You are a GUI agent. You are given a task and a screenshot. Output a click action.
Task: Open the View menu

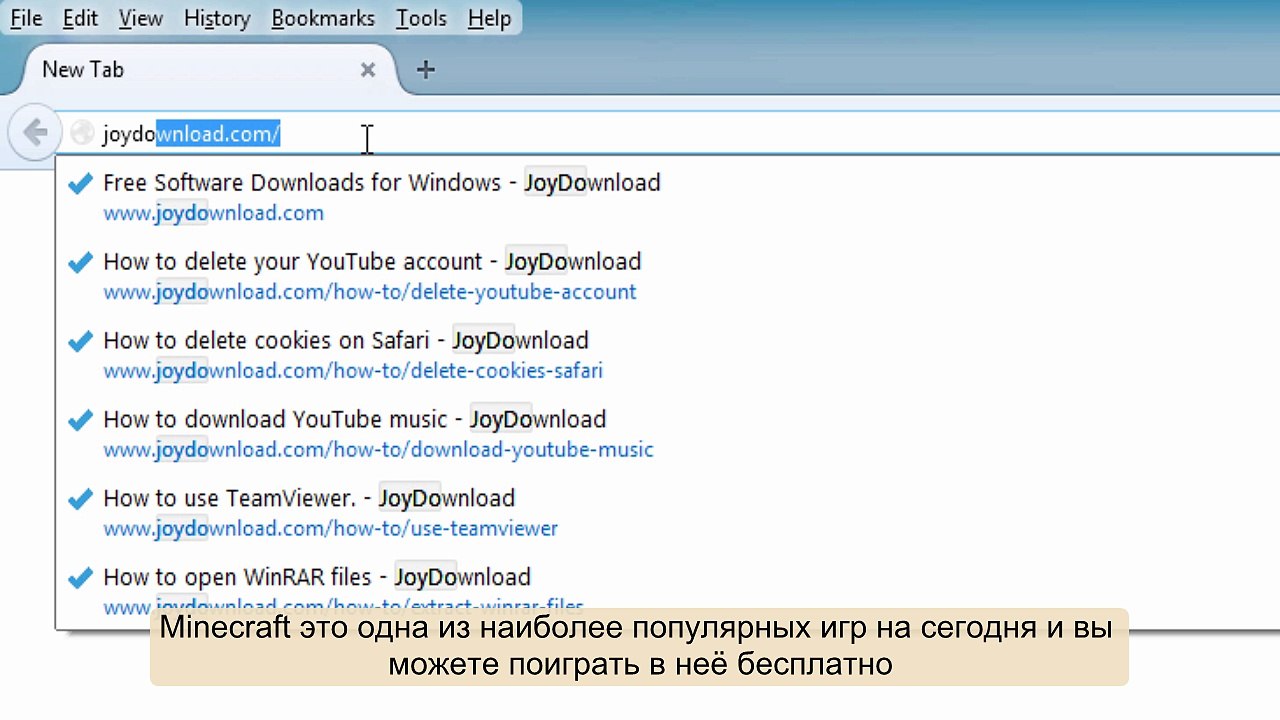pos(140,18)
